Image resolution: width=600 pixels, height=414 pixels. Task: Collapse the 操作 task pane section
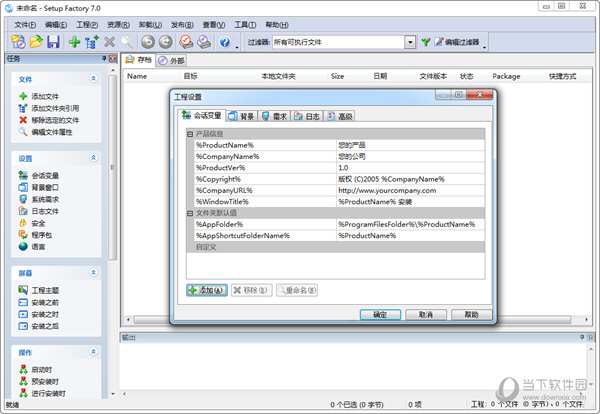point(93,352)
